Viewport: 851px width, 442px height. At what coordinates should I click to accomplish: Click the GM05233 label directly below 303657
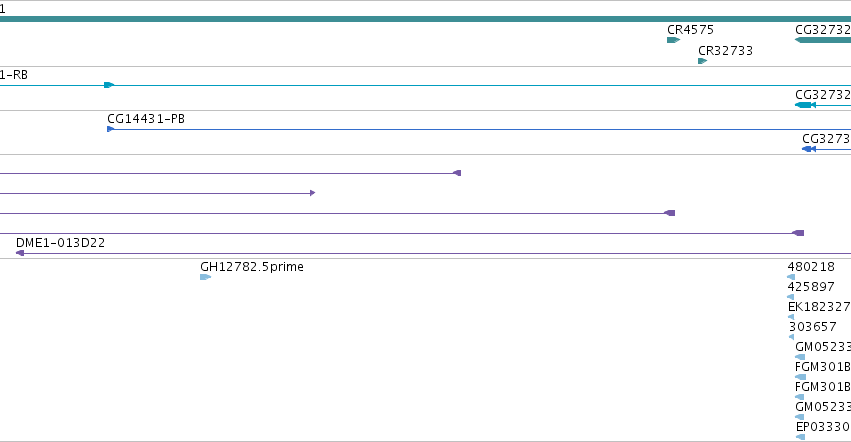tap(823, 348)
